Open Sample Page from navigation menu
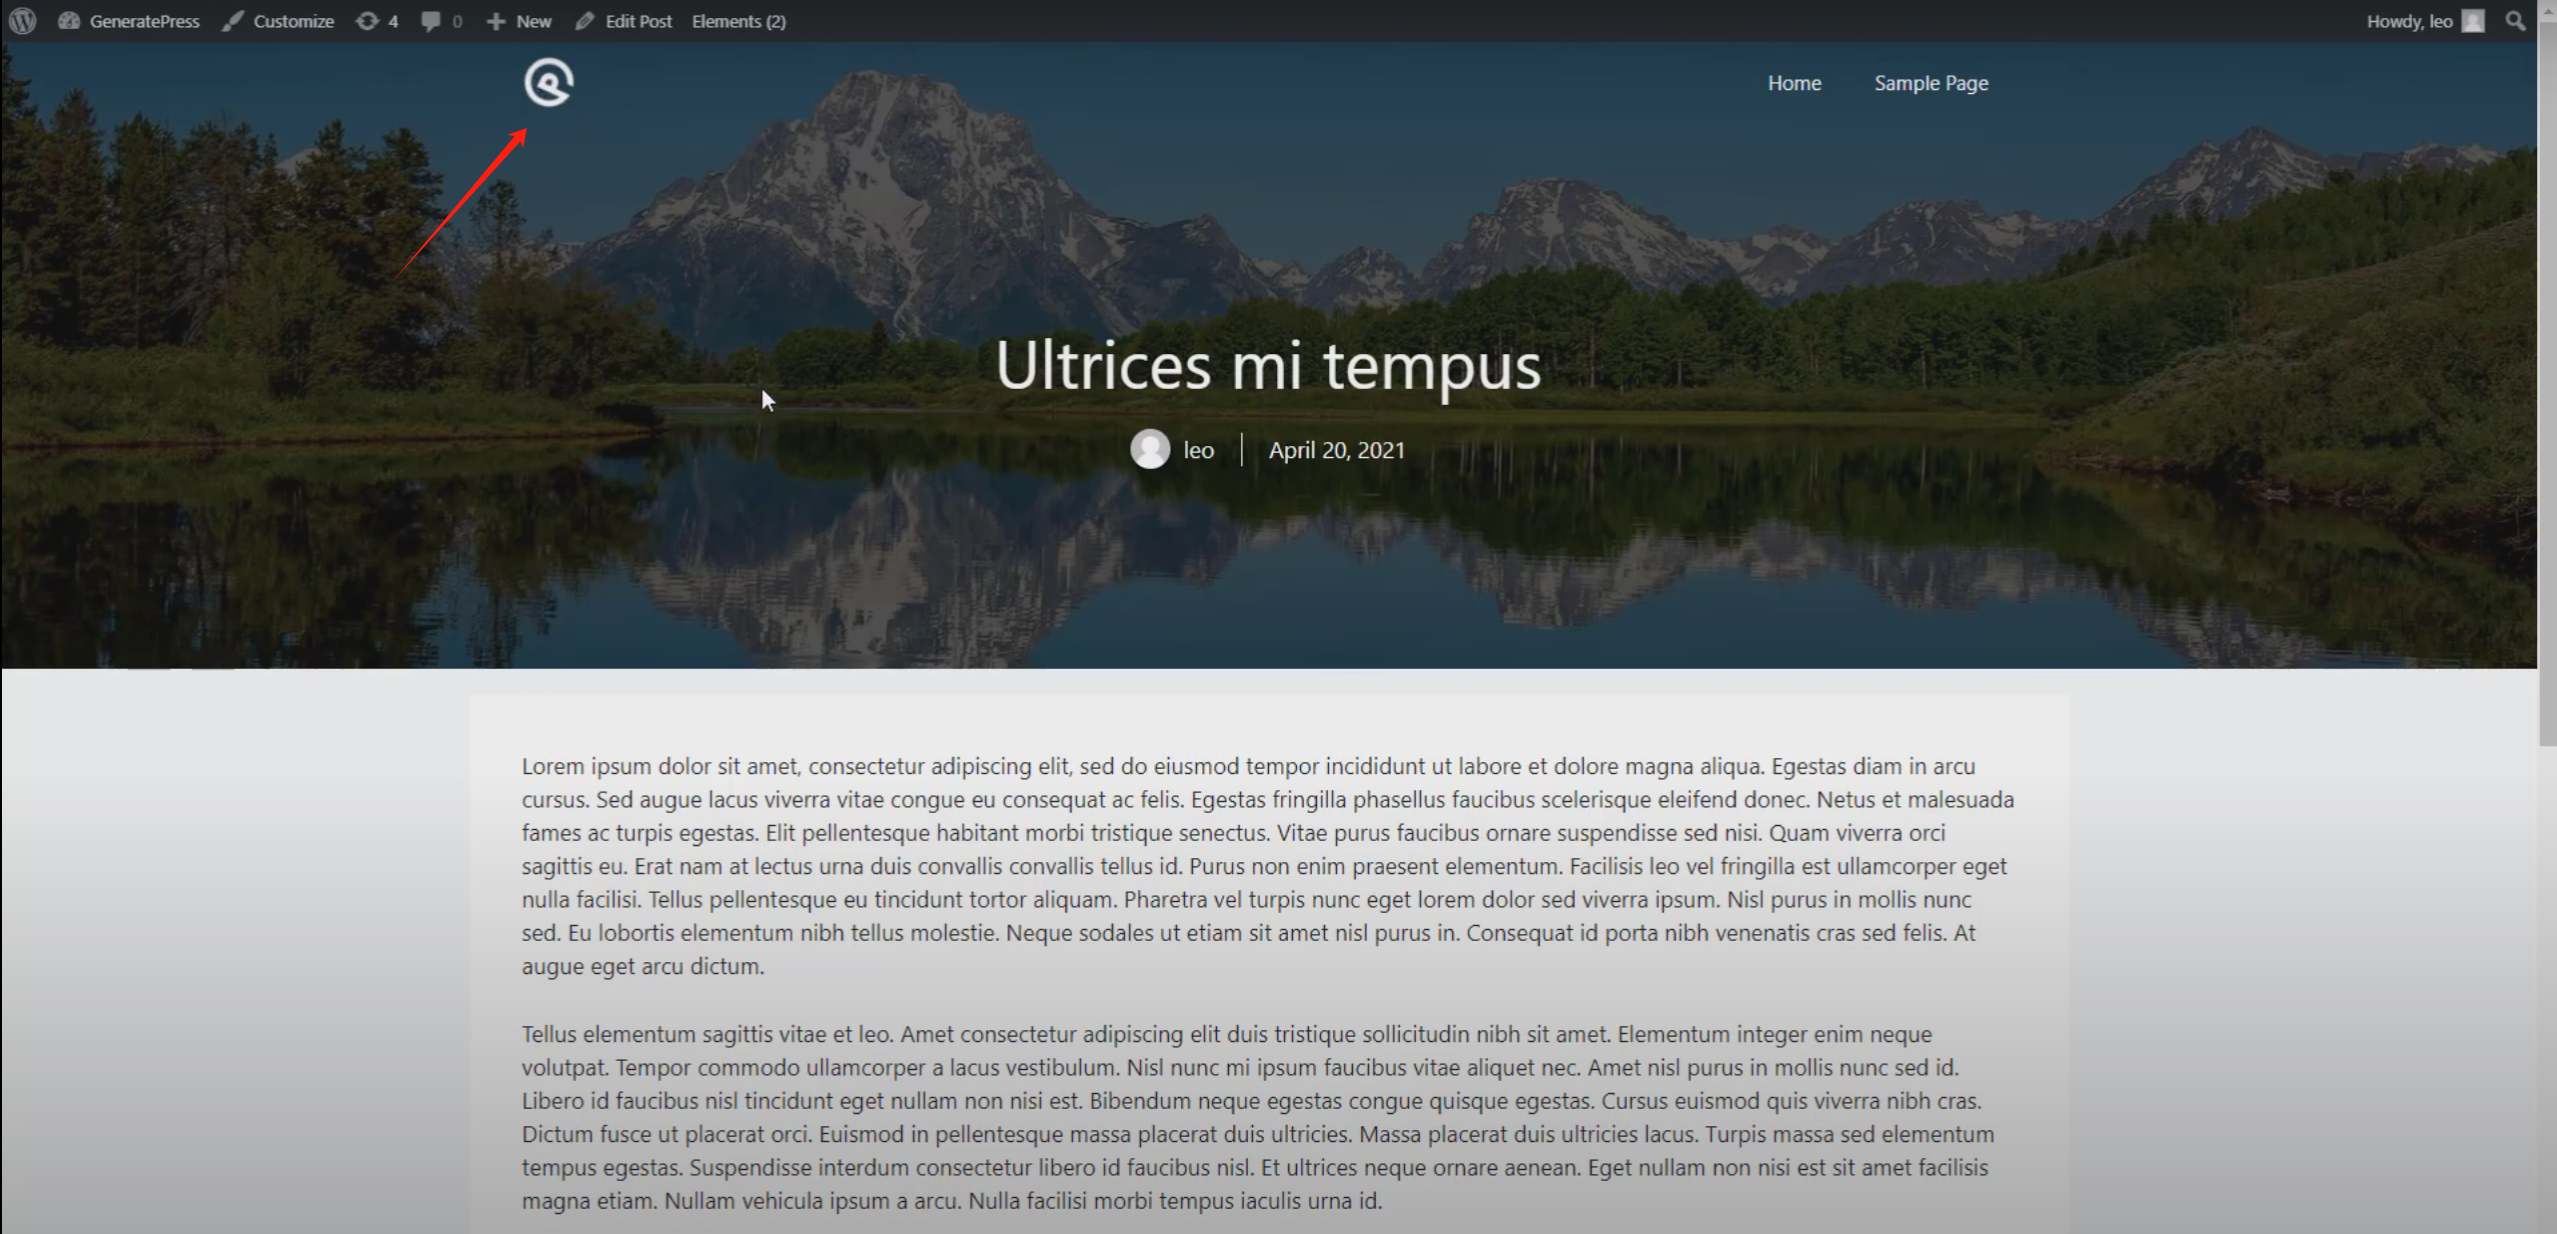2557x1234 pixels. coord(1930,83)
